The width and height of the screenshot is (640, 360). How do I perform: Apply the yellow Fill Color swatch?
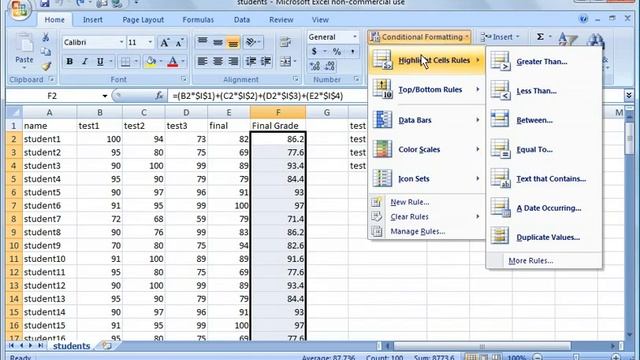tap(151, 62)
